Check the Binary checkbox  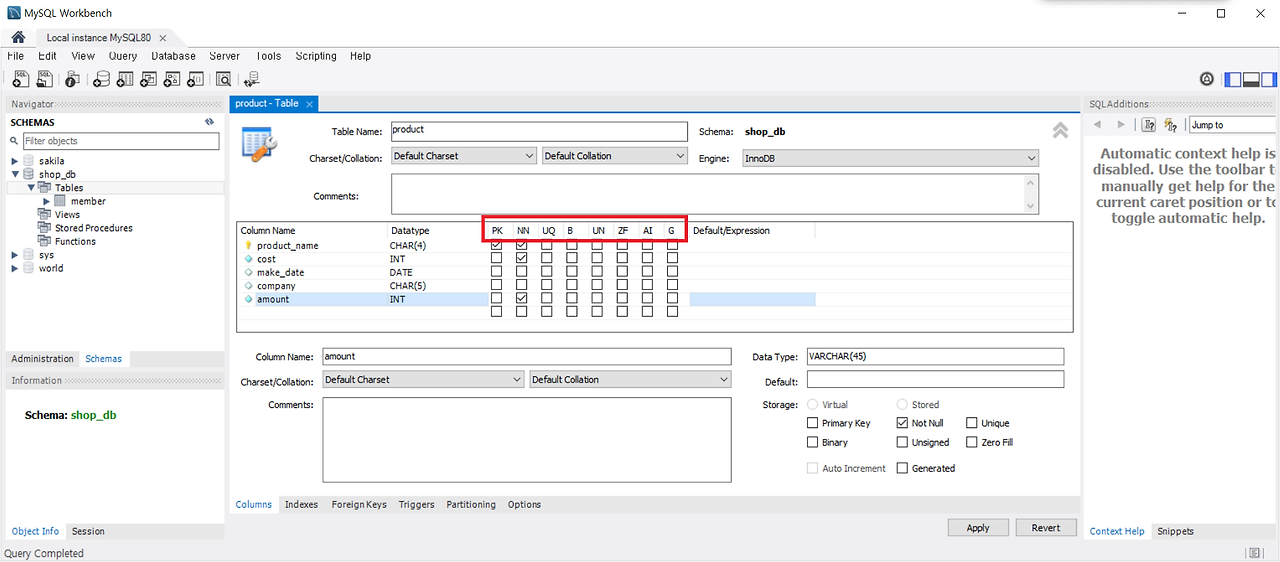[x=813, y=442]
